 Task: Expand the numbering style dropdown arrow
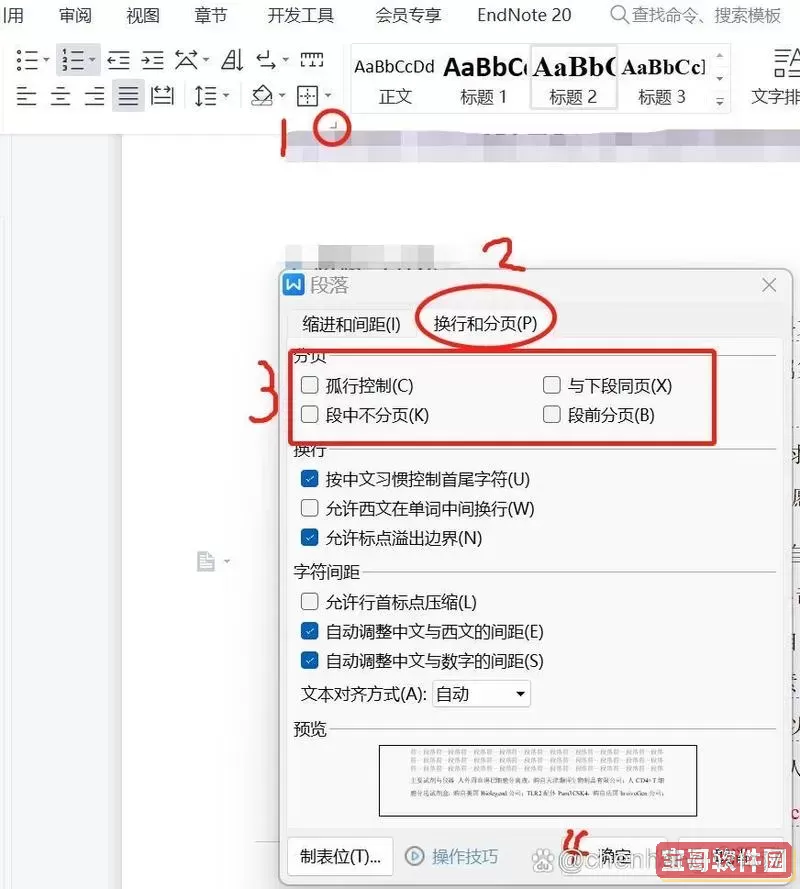[x=92, y=60]
